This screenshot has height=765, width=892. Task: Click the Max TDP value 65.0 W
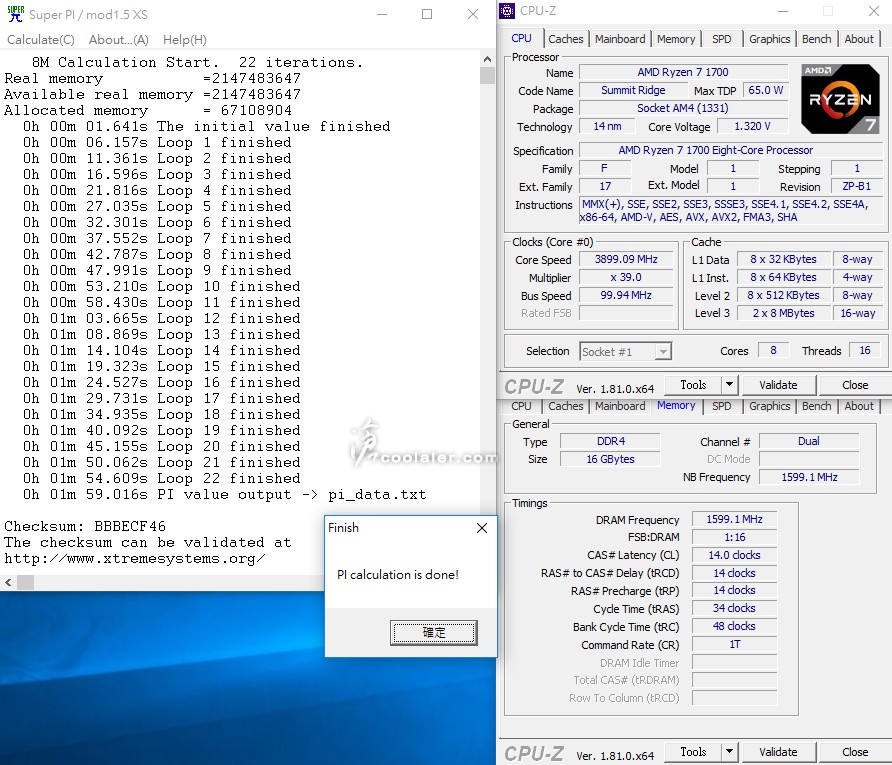click(766, 90)
